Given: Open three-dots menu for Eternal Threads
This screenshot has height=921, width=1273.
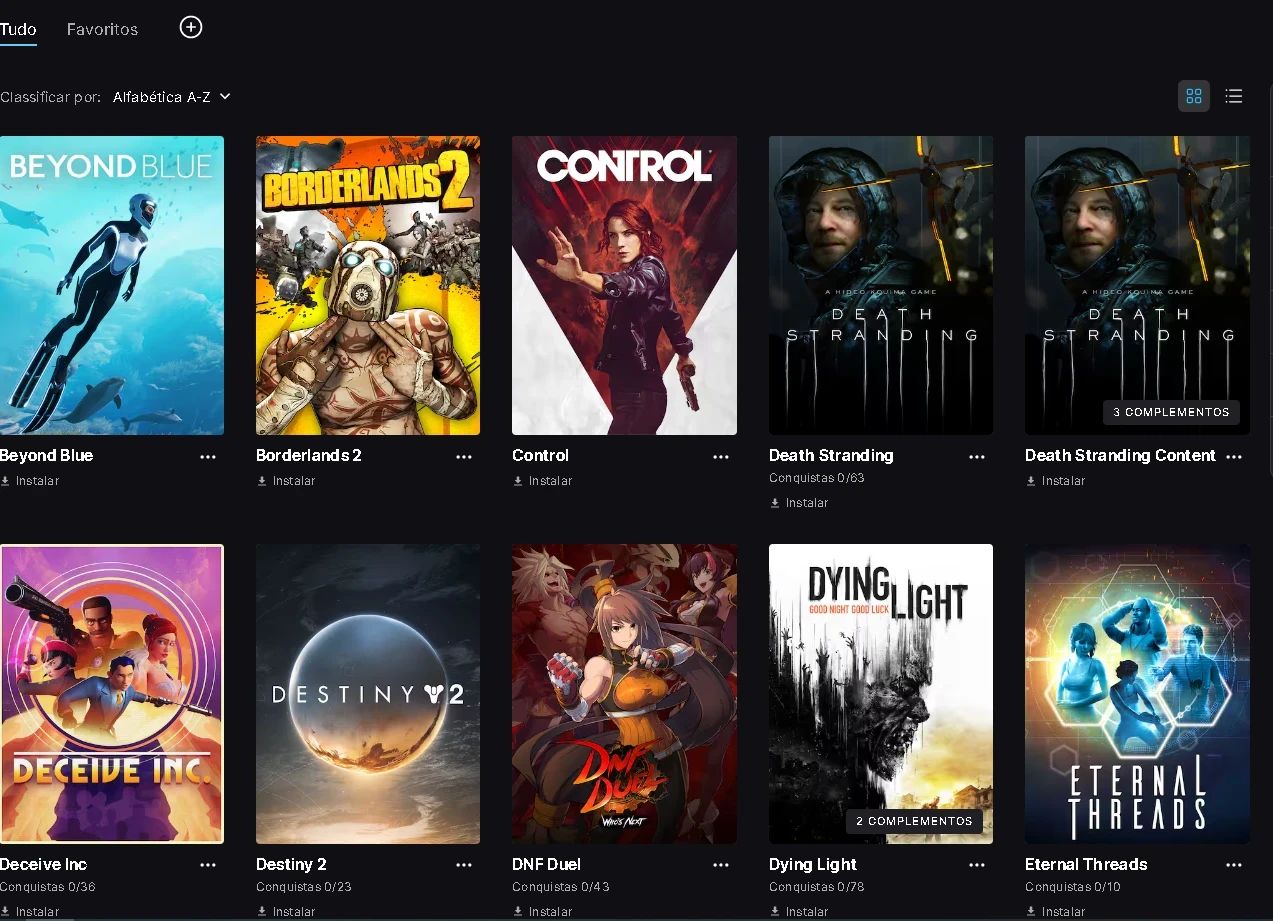Looking at the screenshot, I should coord(1234,865).
